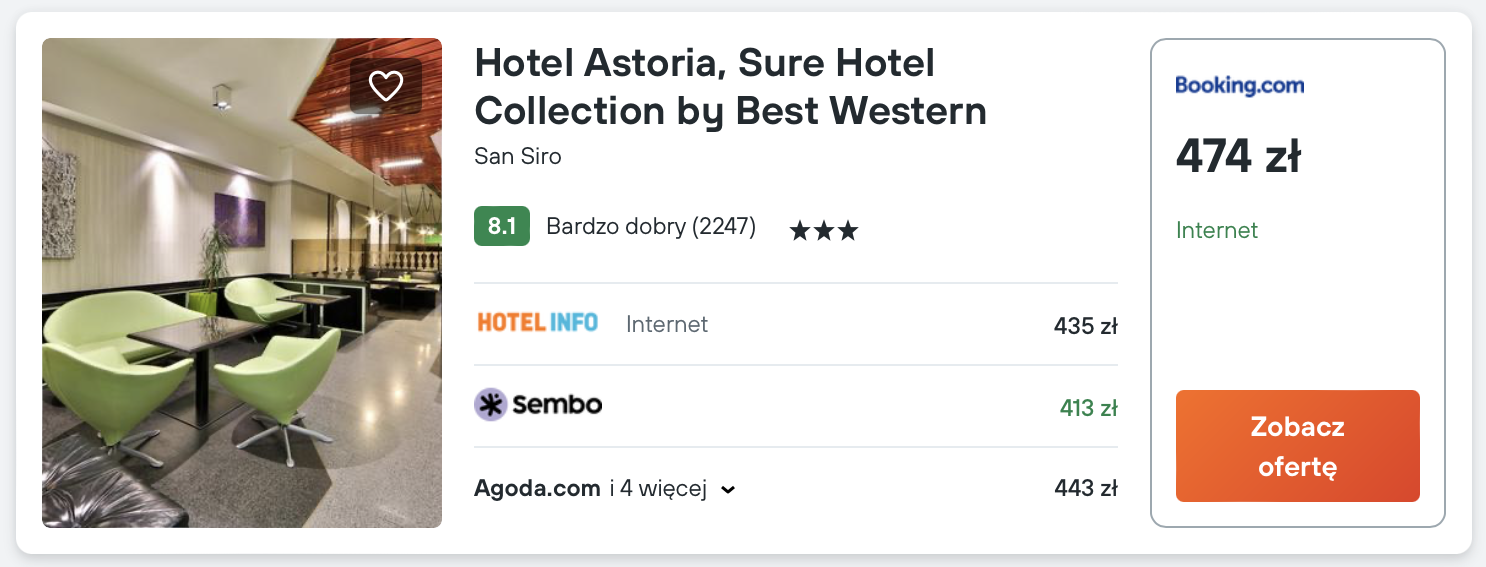Click the green 8.1 rating badge
Viewport: 1486px width, 567px height.
pyautogui.click(x=501, y=227)
